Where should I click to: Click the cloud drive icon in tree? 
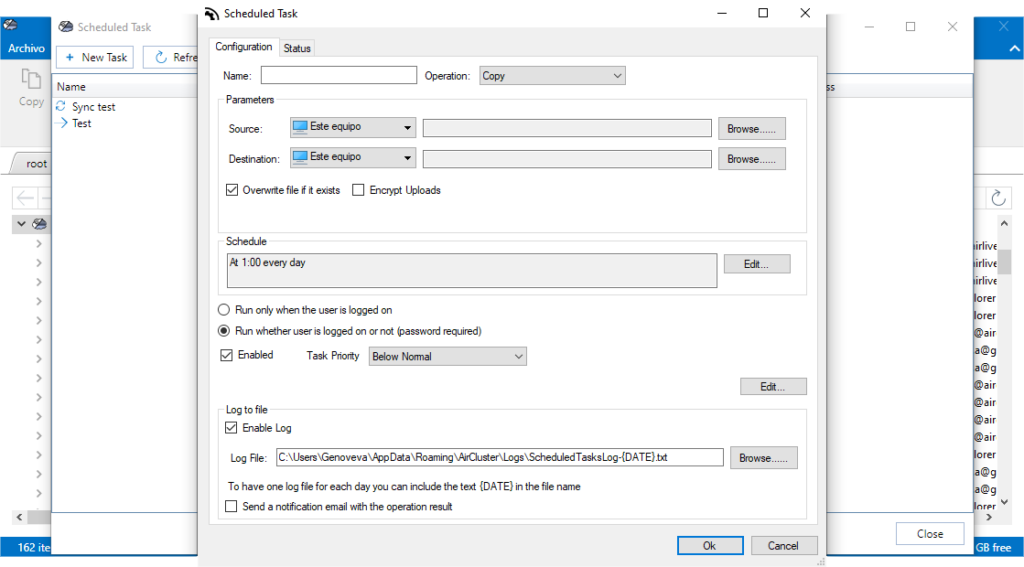(x=40, y=224)
